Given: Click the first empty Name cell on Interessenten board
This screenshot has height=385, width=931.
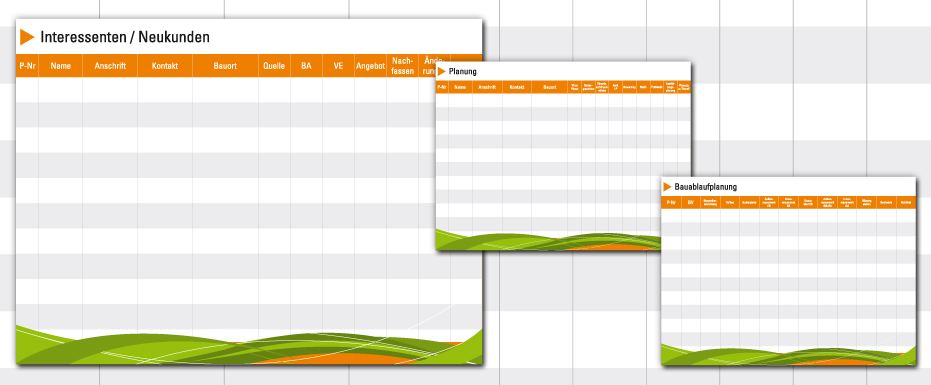Looking at the screenshot, I should coord(61,90).
